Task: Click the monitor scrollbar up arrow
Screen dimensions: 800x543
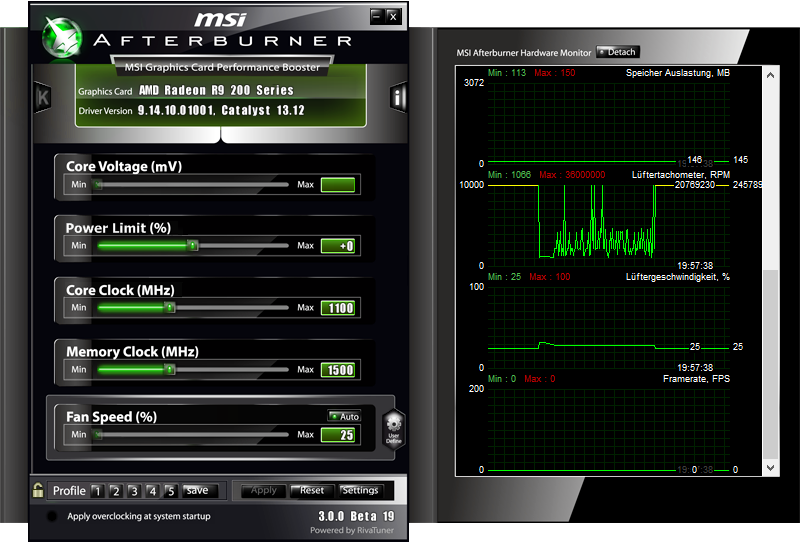Action: point(770,75)
